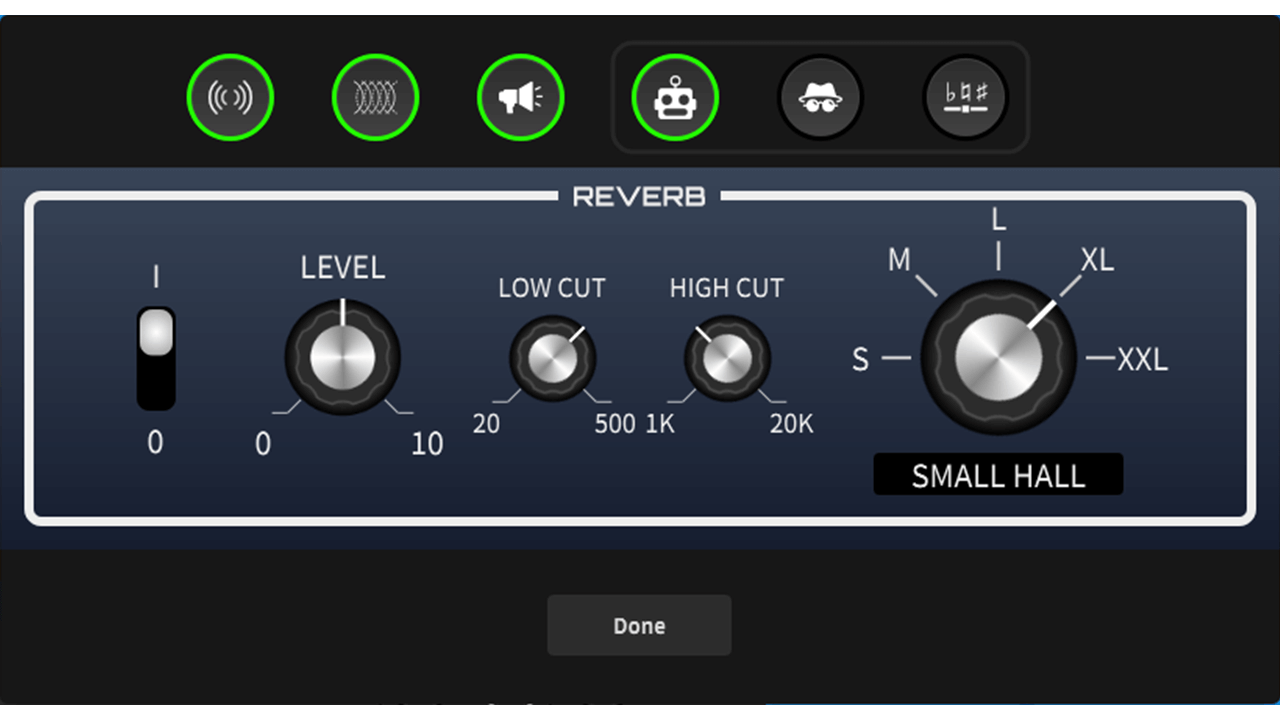Select the megaphone effect icon
Image resolution: width=1280 pixels, height=720 pixels.
click(x=520, y=98)
